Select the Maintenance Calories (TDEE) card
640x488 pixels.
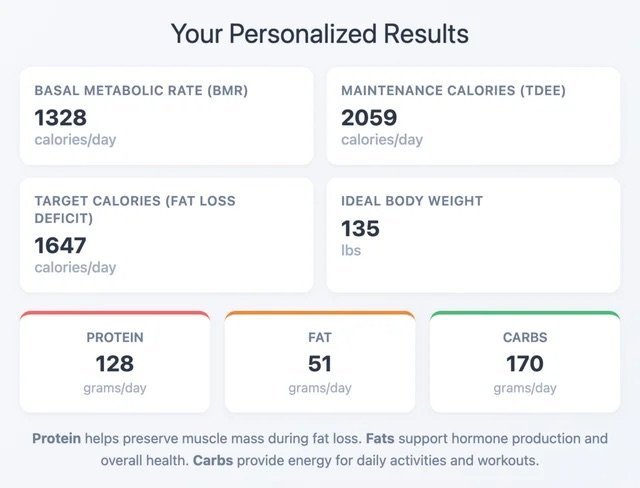473,116
